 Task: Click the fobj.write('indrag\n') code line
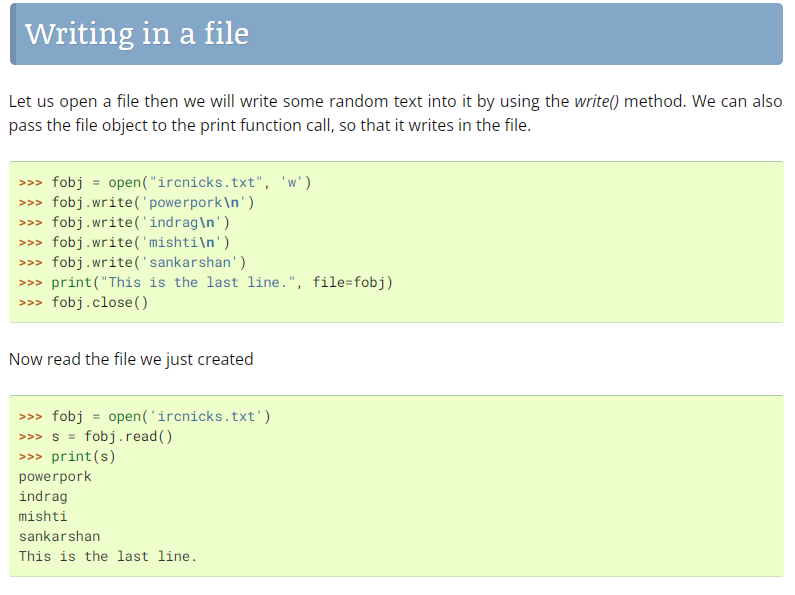tap(141, 222)
